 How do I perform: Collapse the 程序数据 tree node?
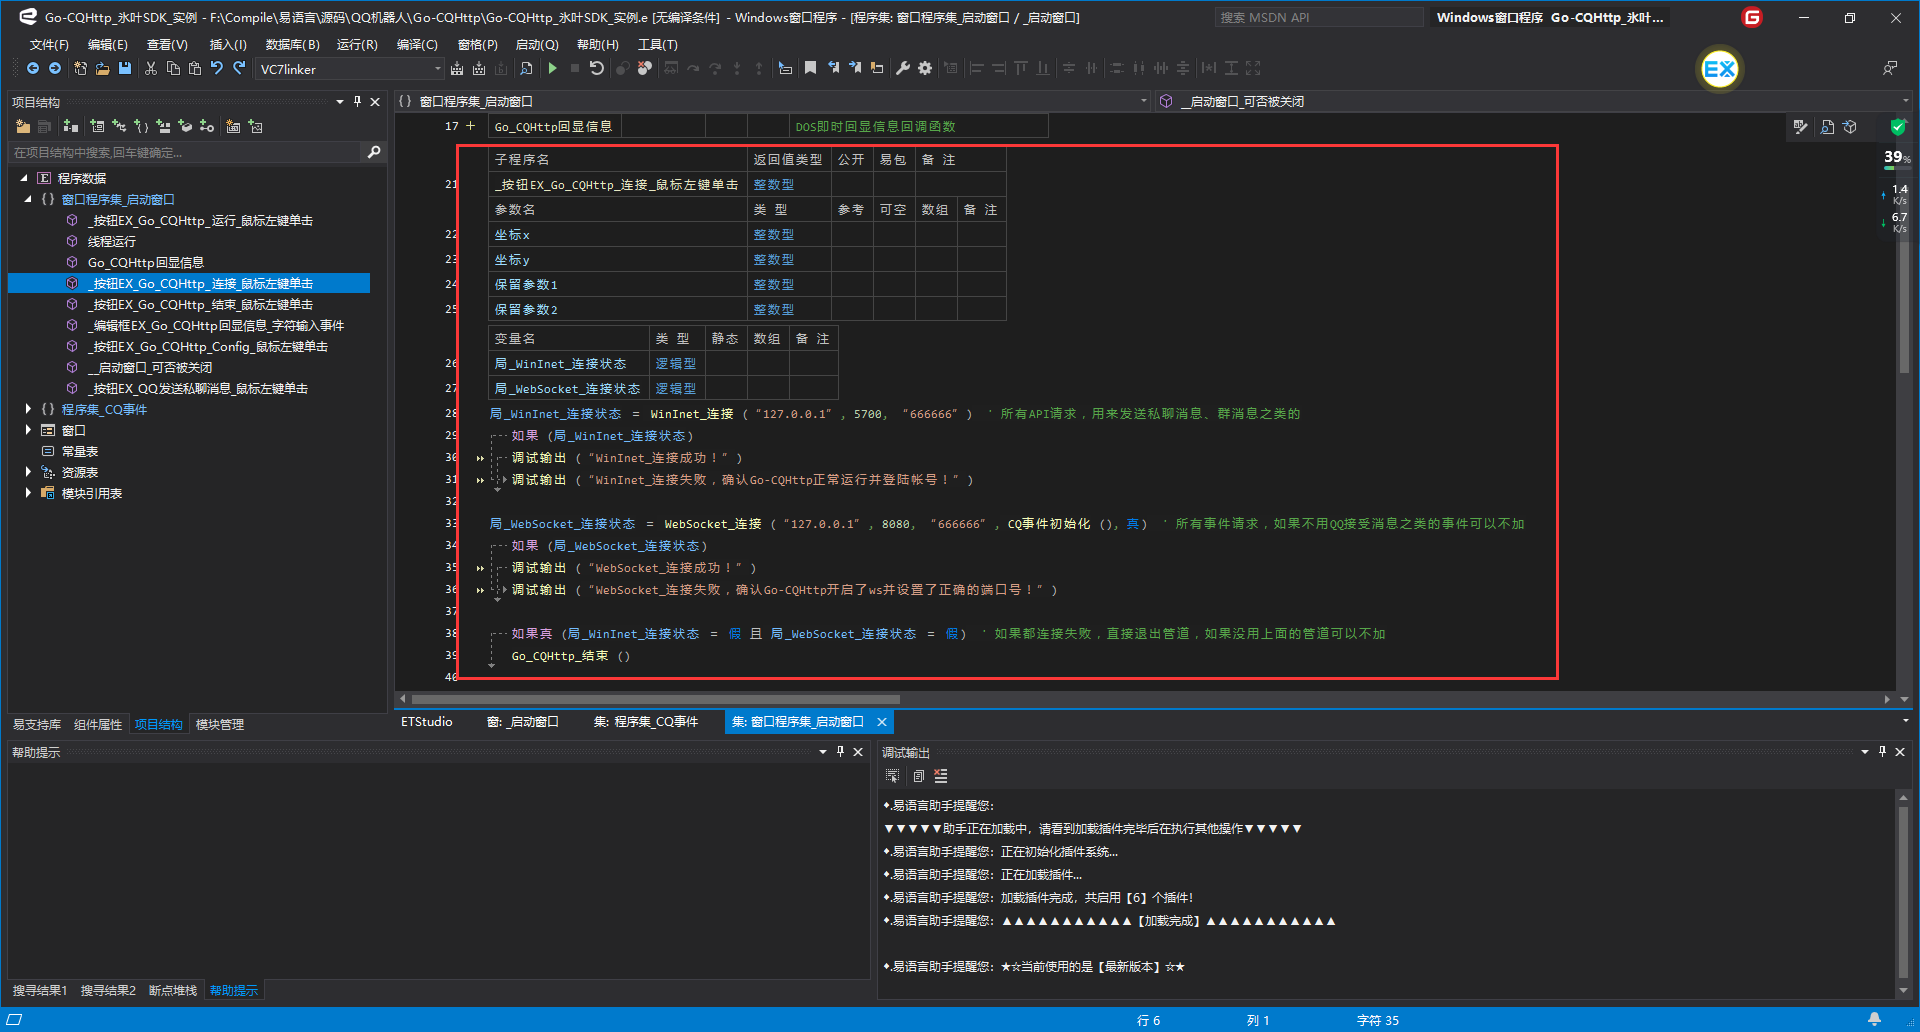(24, 178)
